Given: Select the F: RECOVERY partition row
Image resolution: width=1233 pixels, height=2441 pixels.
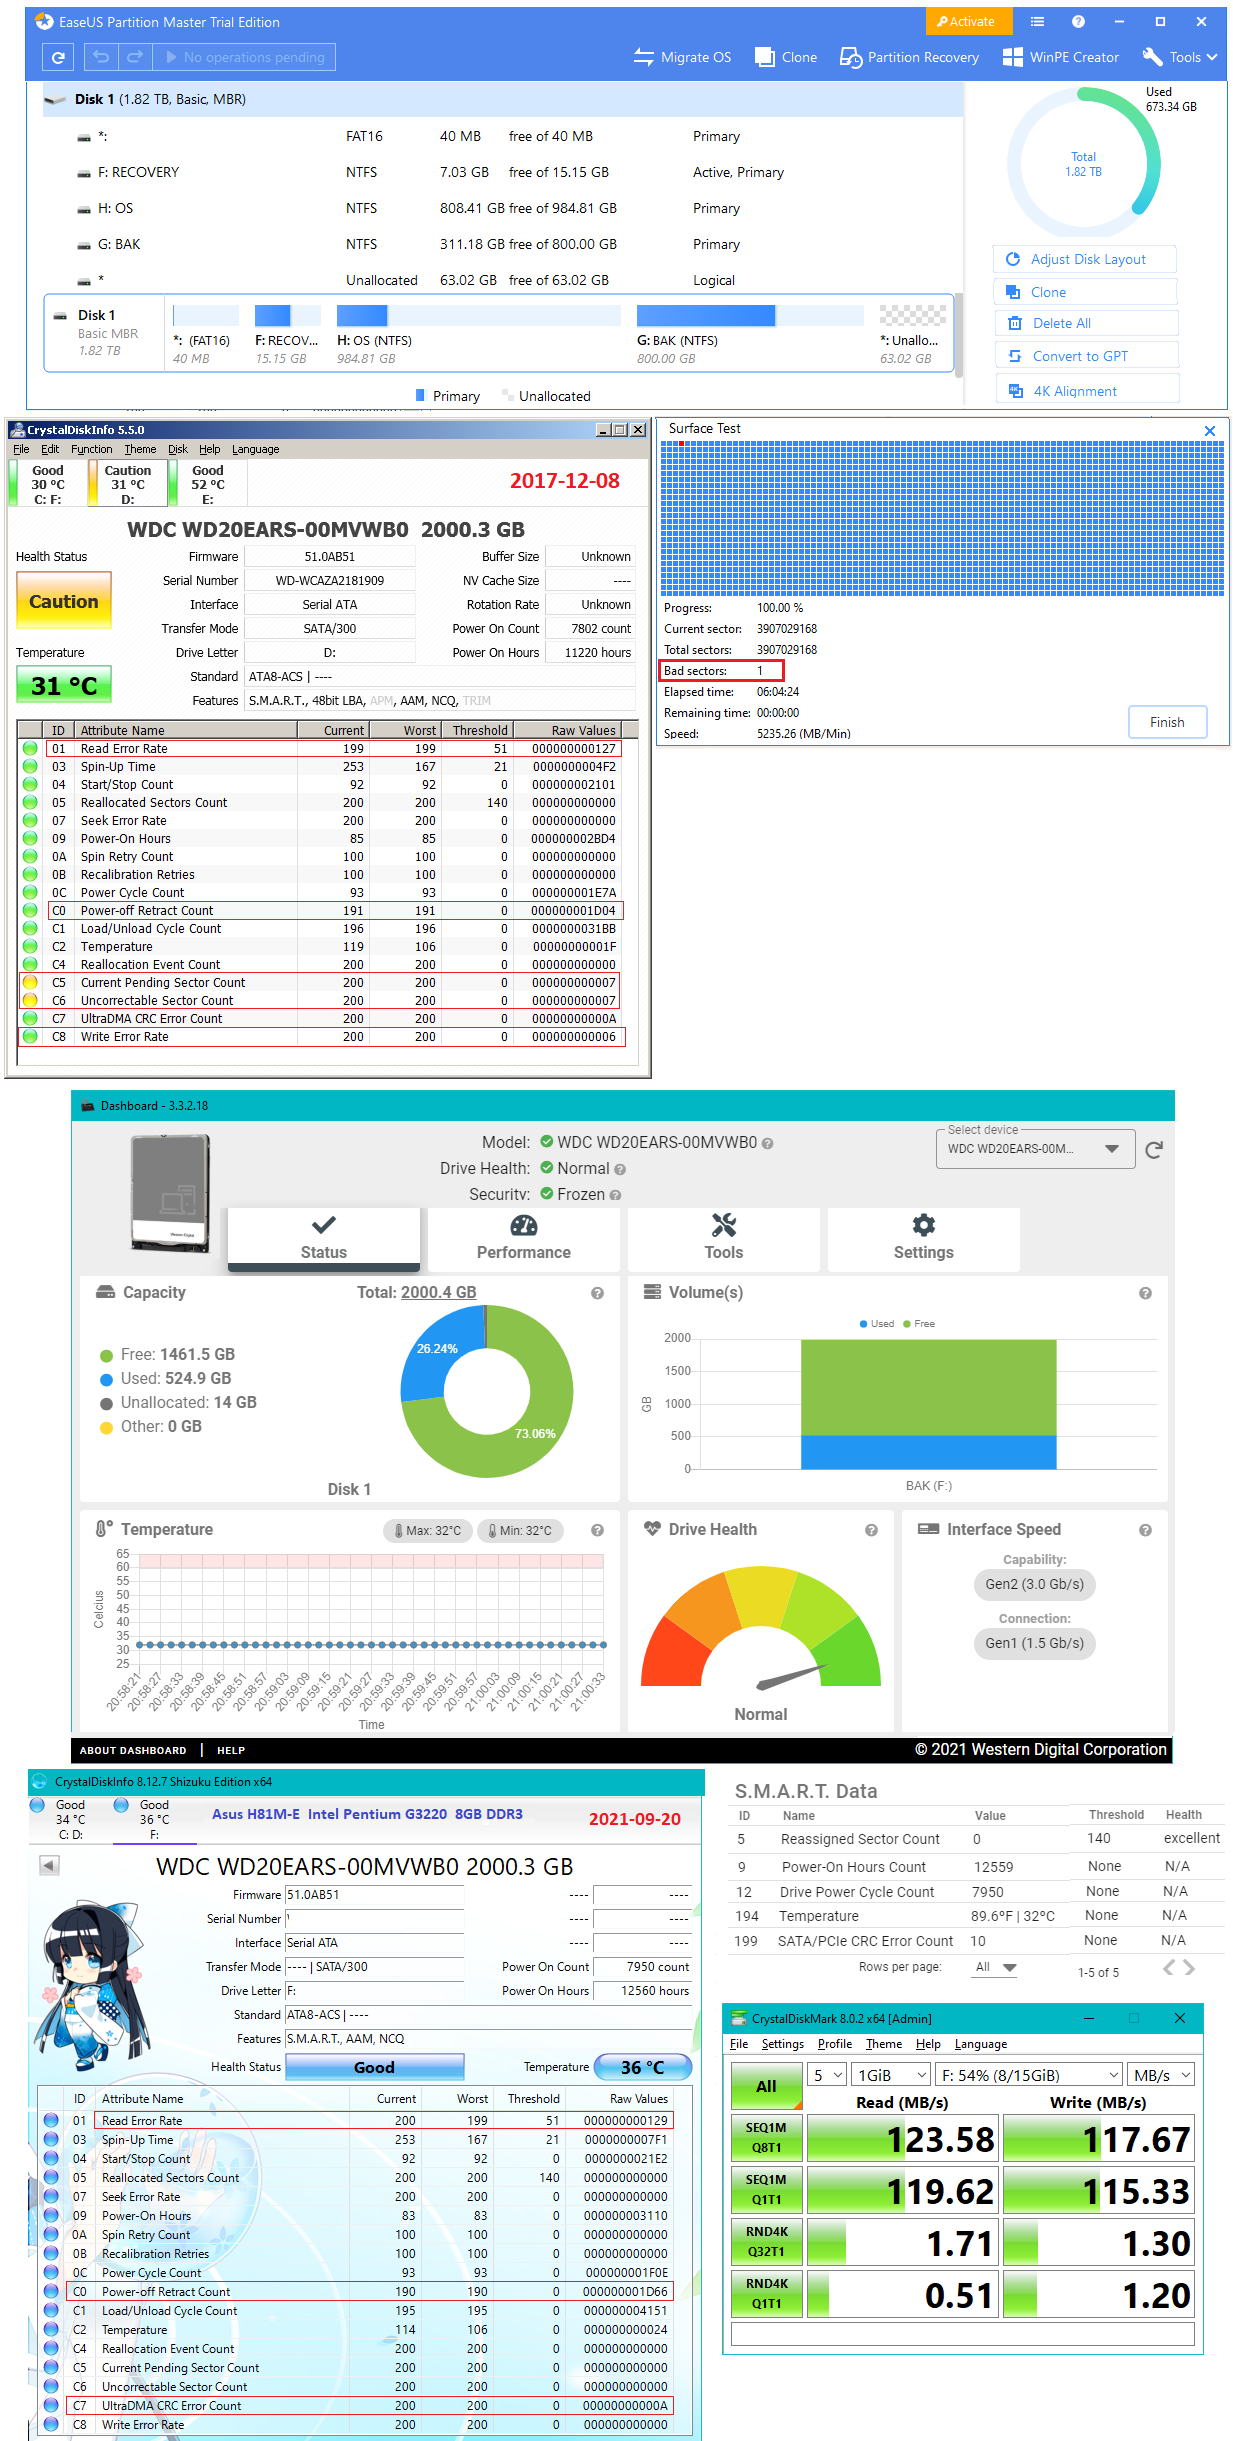Looking at the screenshot, I should [x=502, y=172].
